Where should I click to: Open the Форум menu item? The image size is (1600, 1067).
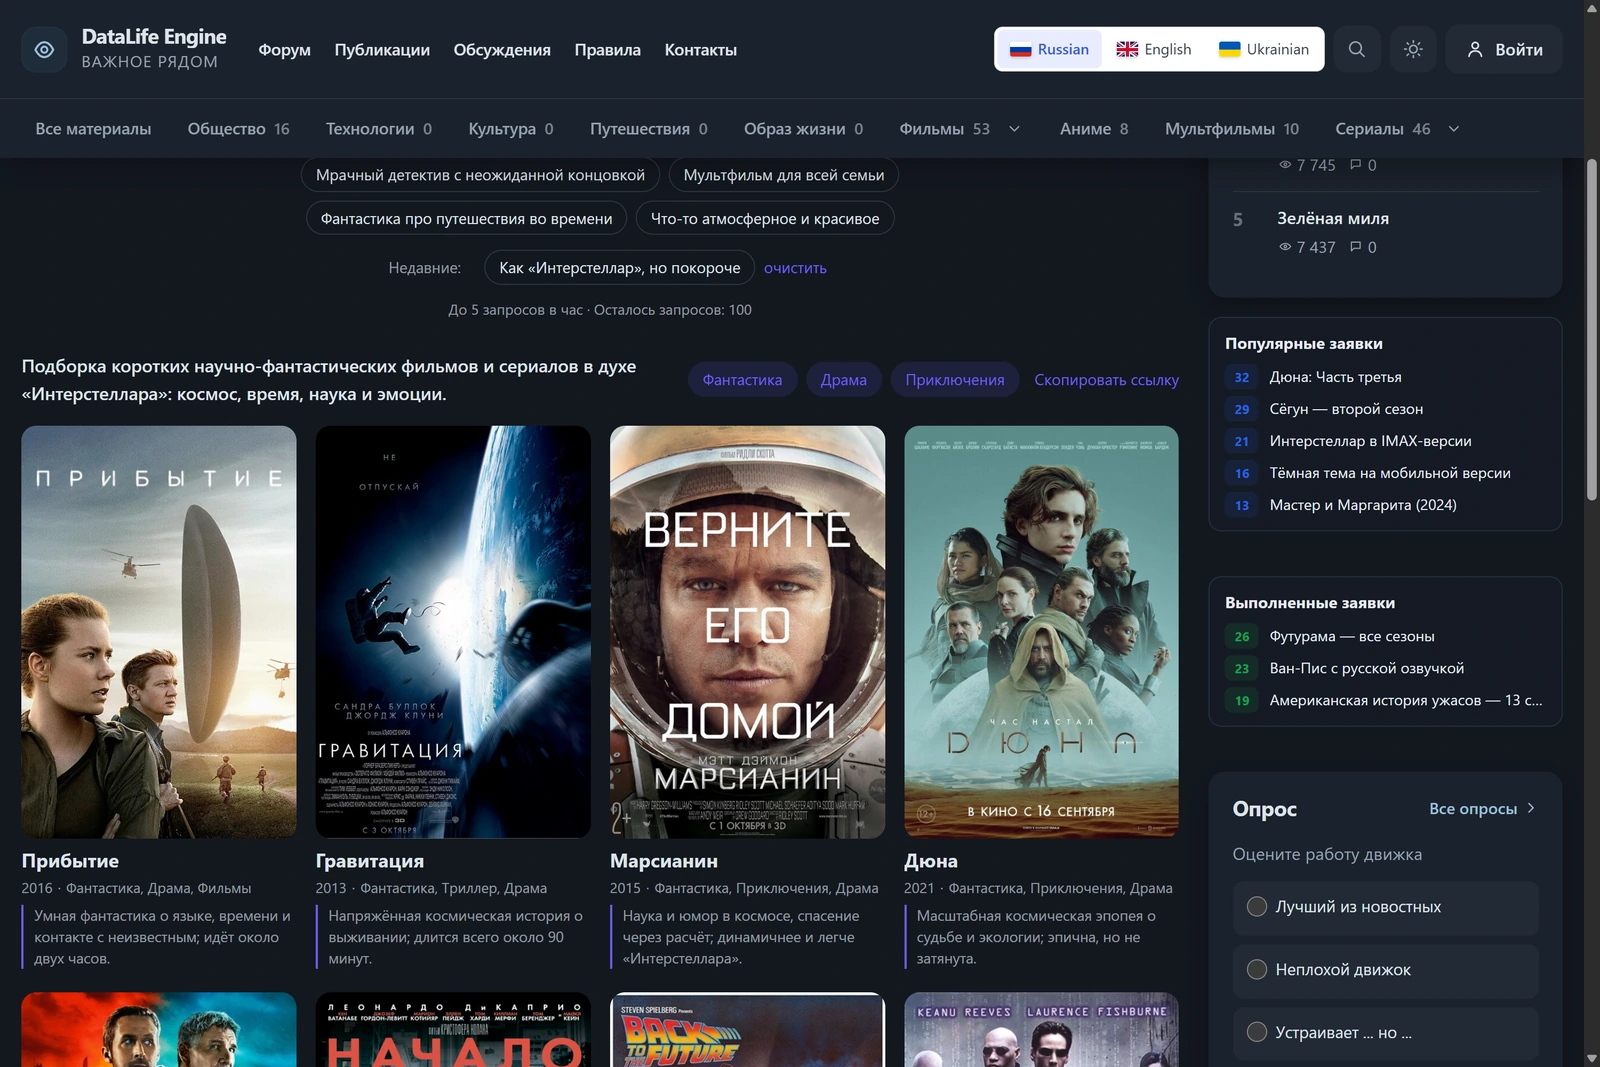pos(285,50)
